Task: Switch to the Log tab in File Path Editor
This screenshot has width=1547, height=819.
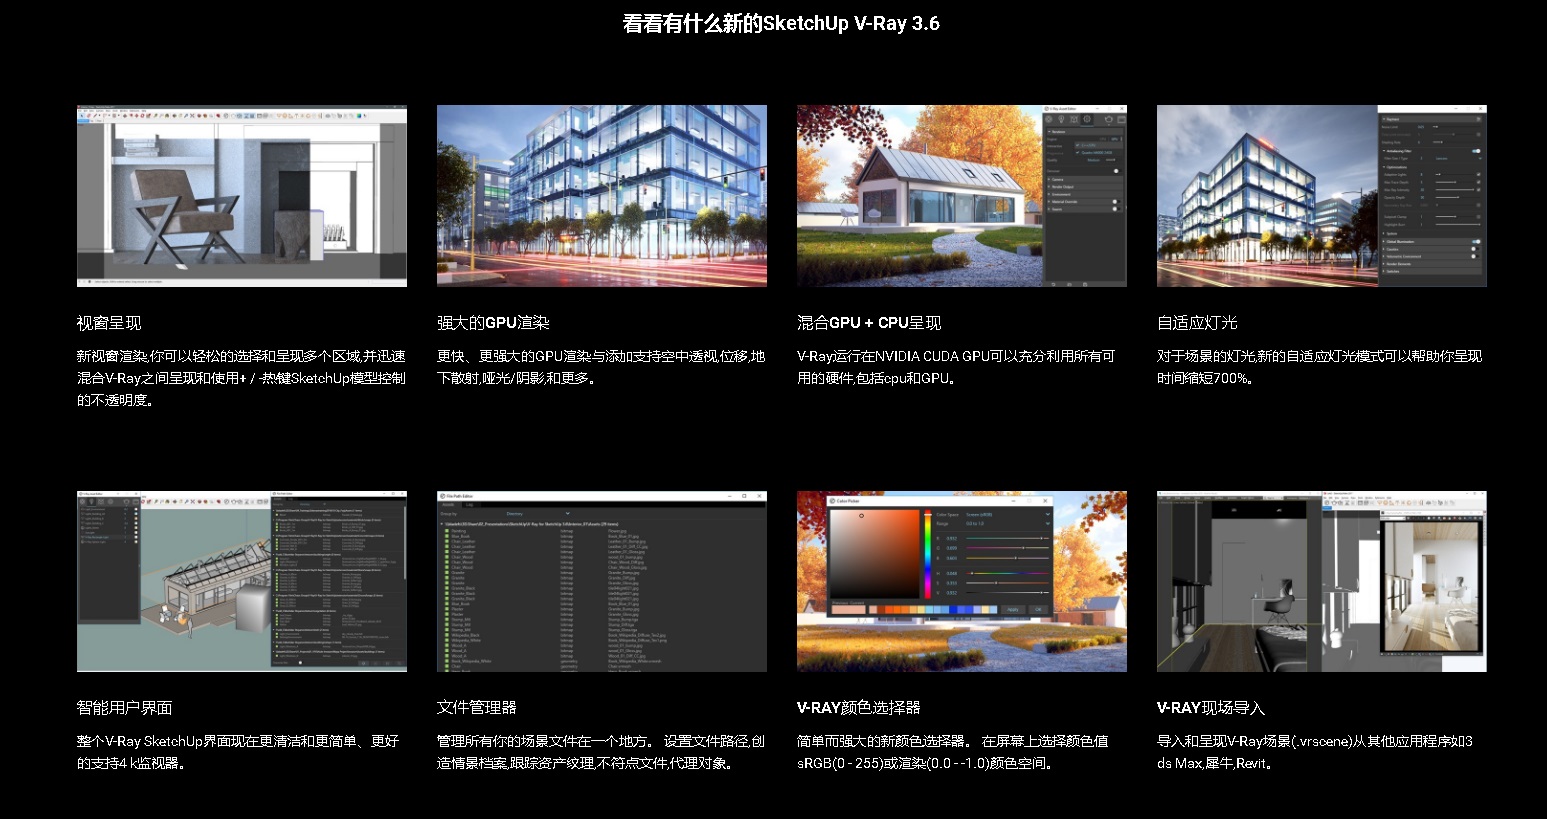Action: (x=470, y=505)
